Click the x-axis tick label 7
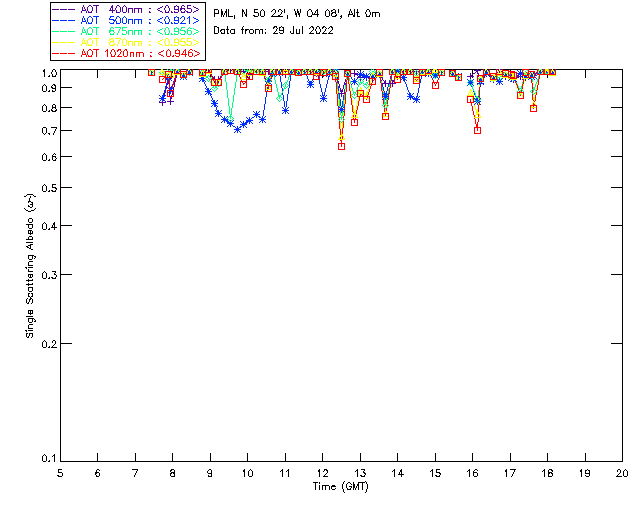Viewport: 640px width, 512px height. [135, 473]
